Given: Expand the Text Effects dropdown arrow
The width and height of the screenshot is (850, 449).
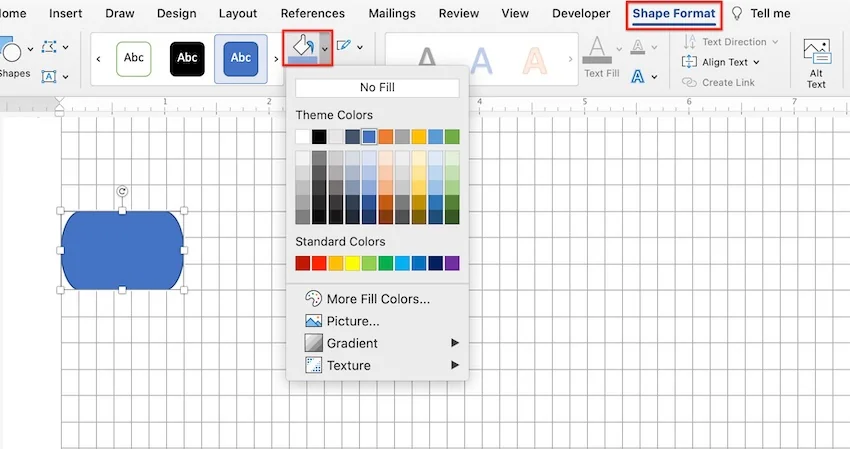Looking at the screenshot, I should pos(654,77).
